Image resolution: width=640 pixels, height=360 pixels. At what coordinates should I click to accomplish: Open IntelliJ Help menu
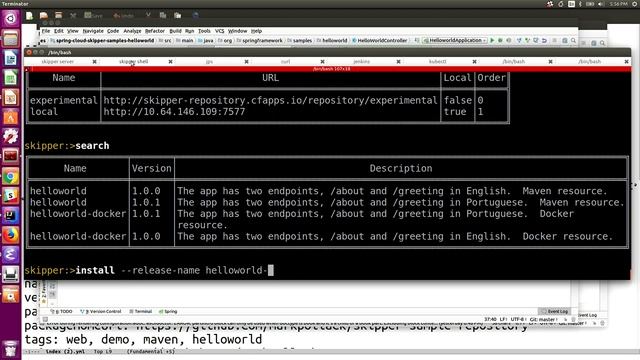(256, 31)
